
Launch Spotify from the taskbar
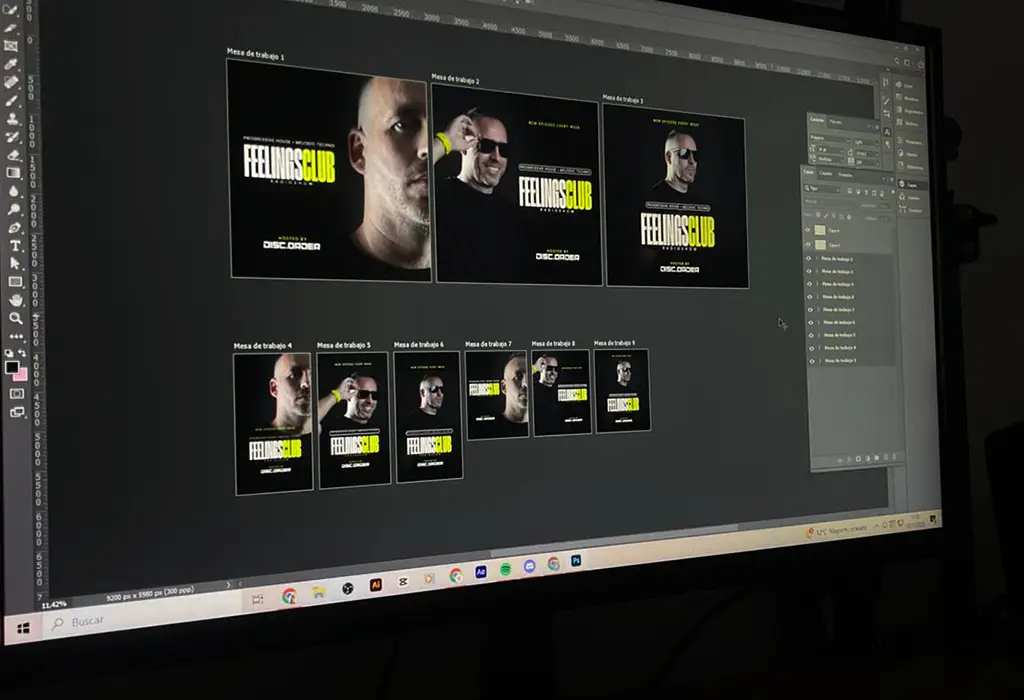tap(506, 570)
